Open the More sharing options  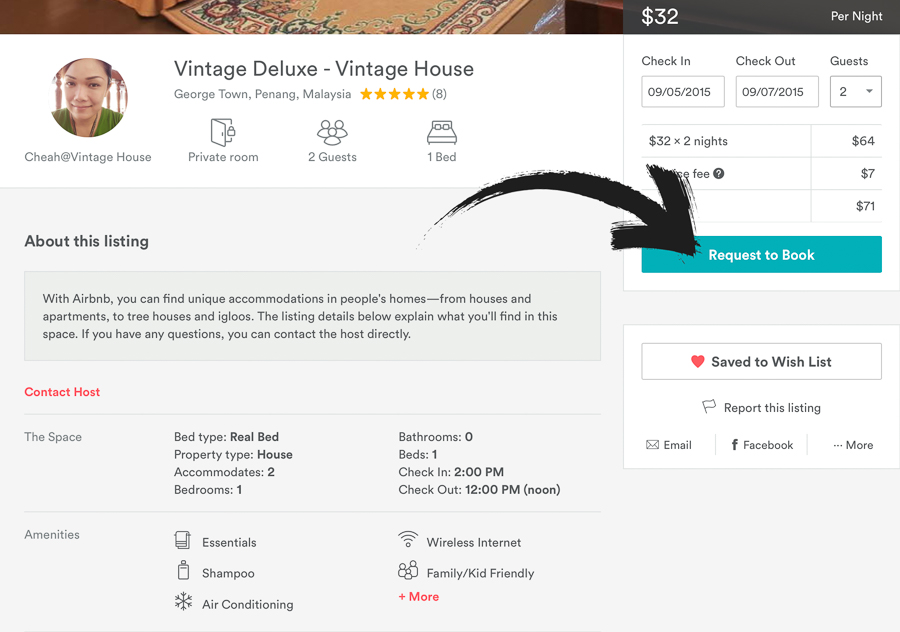click(853, 445)
